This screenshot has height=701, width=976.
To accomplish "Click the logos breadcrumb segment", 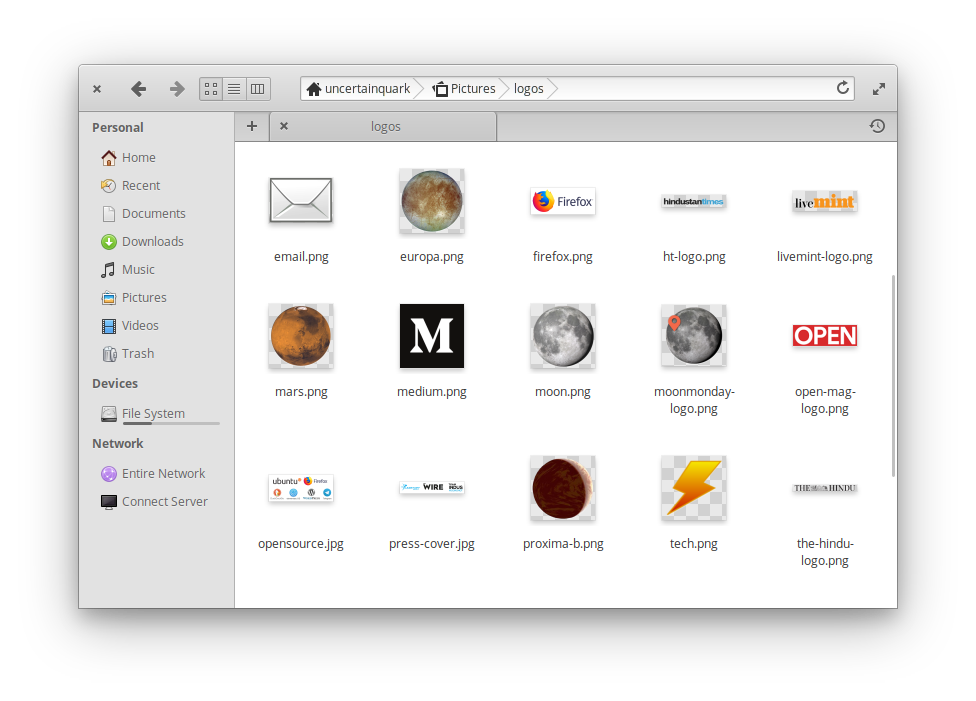I will point(528,88).
